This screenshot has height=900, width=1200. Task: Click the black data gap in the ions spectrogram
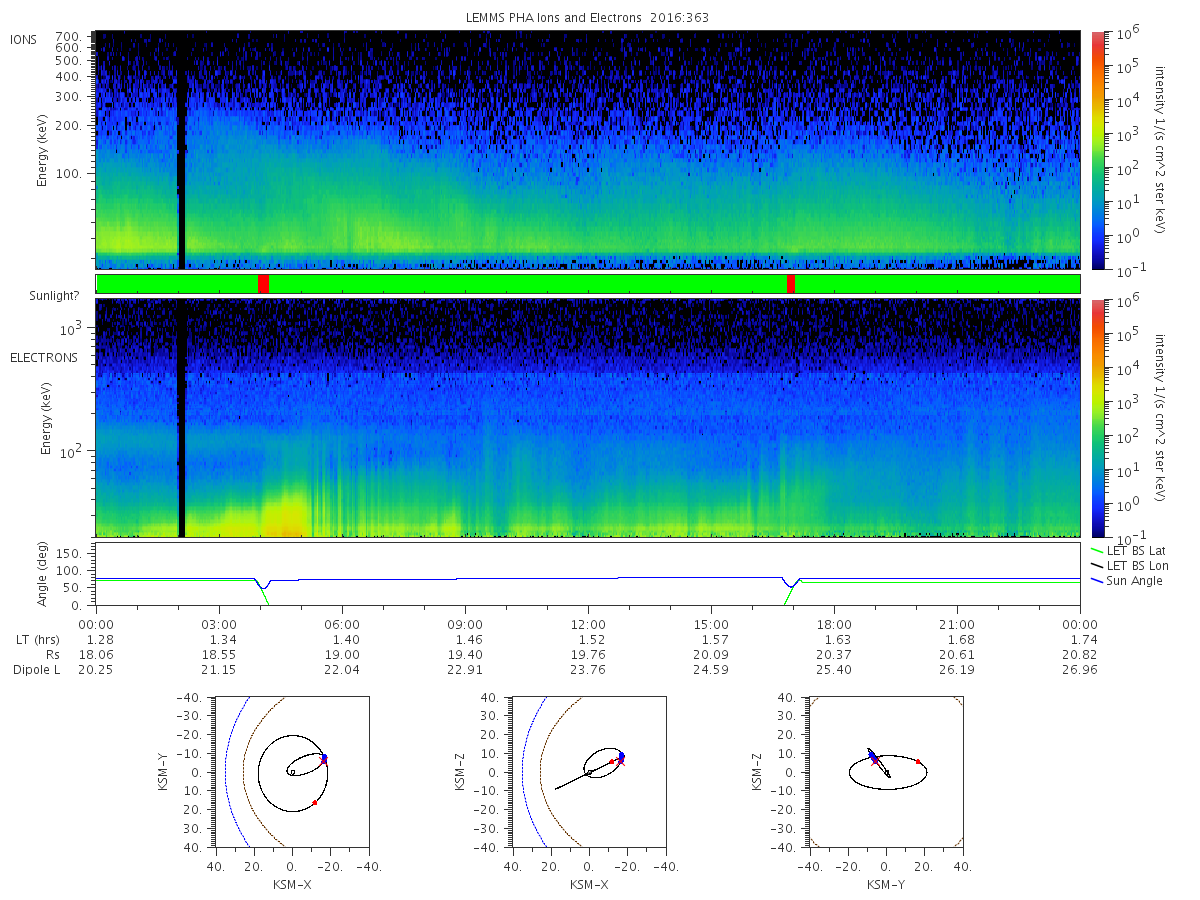pos(181,150)
